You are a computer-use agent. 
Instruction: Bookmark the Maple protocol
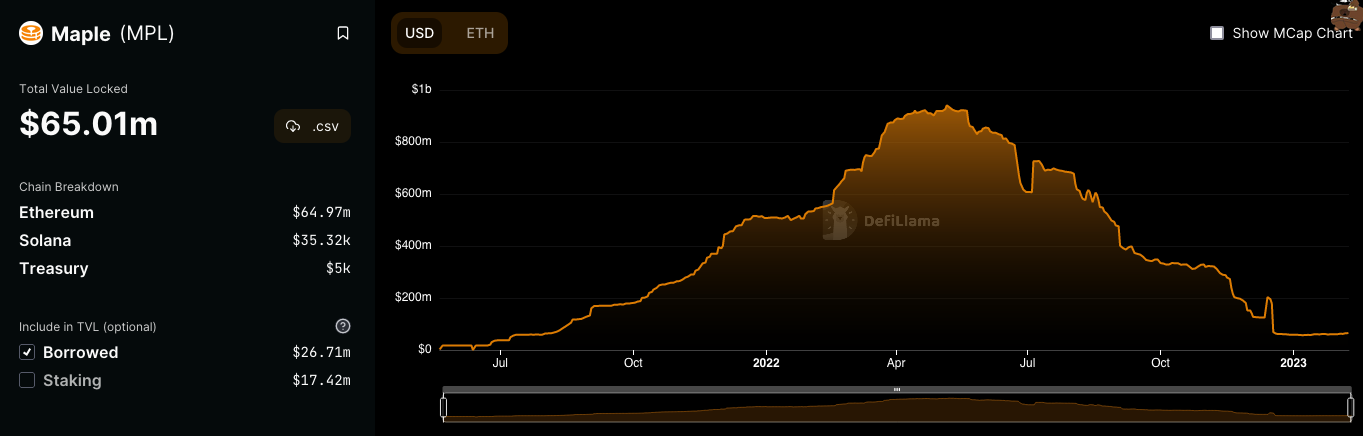(343, 33)
